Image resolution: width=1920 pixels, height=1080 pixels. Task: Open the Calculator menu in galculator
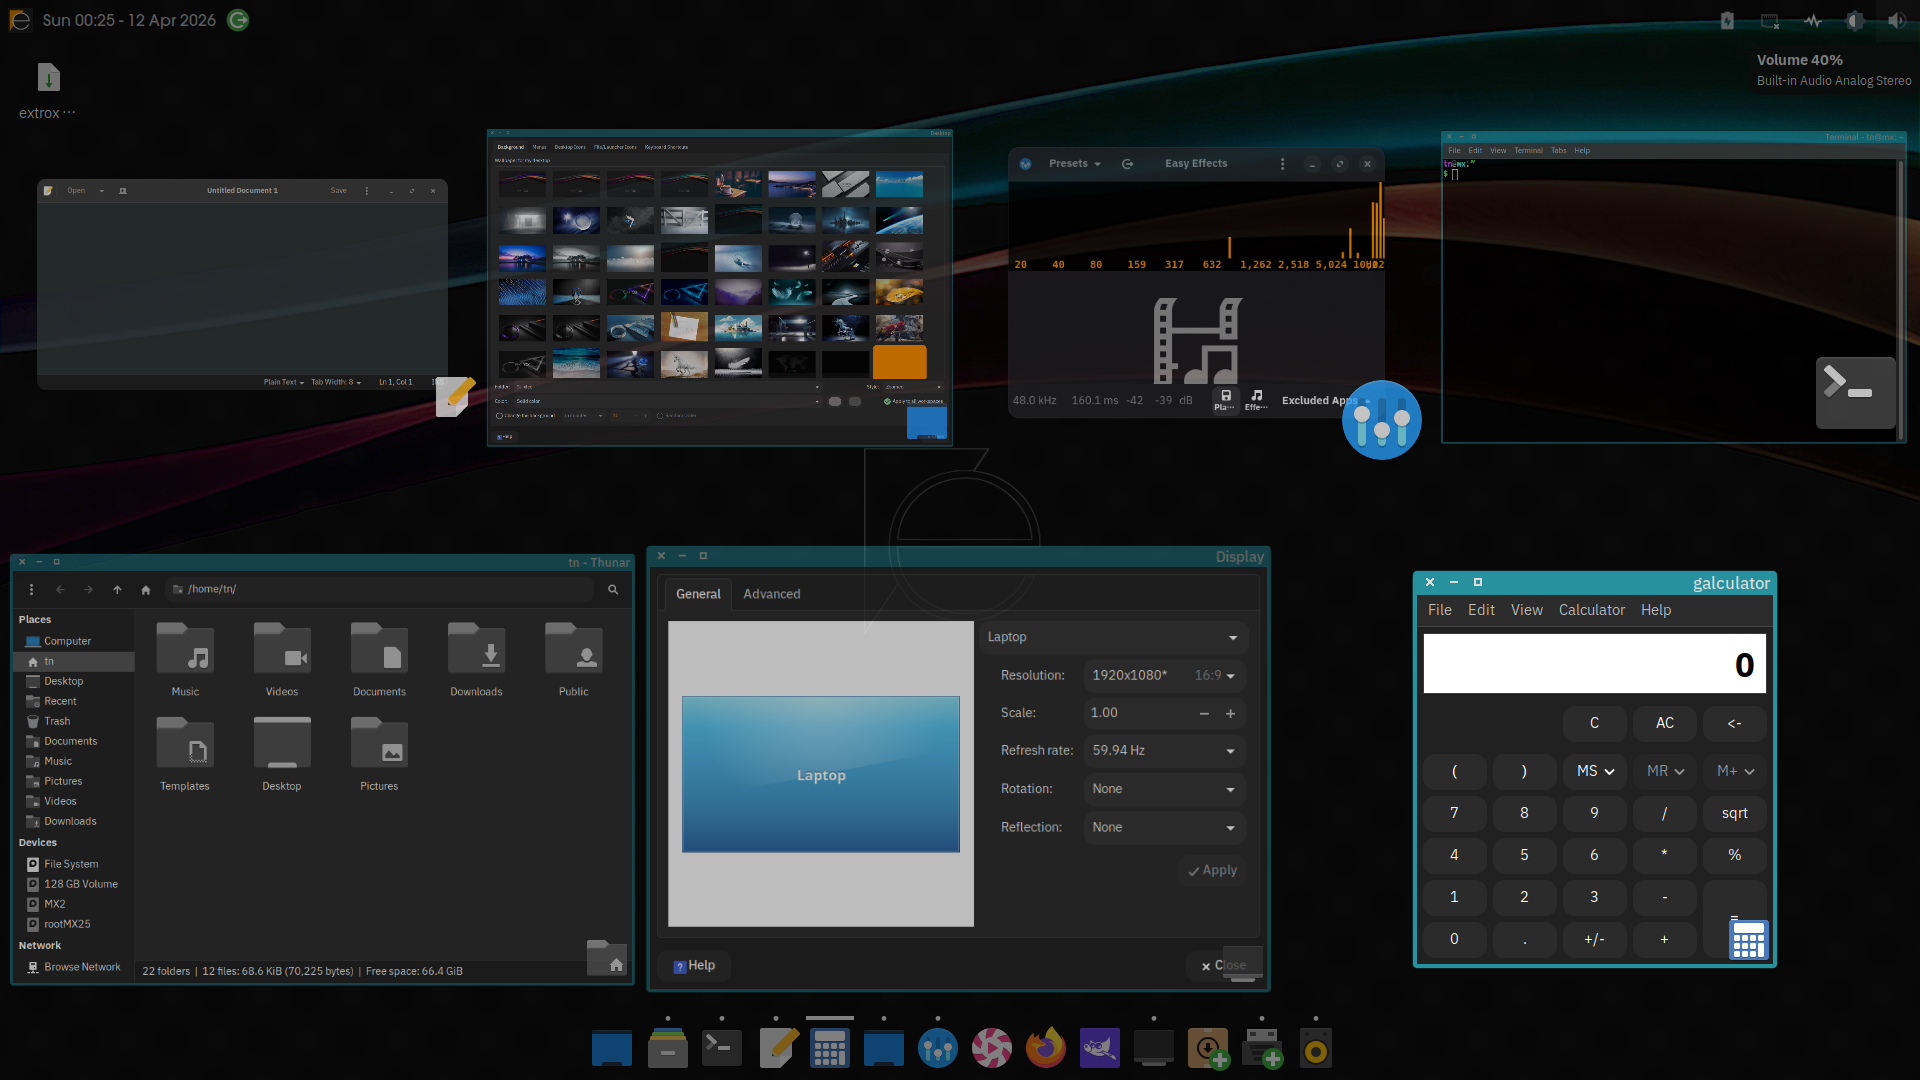point(1591,610)
